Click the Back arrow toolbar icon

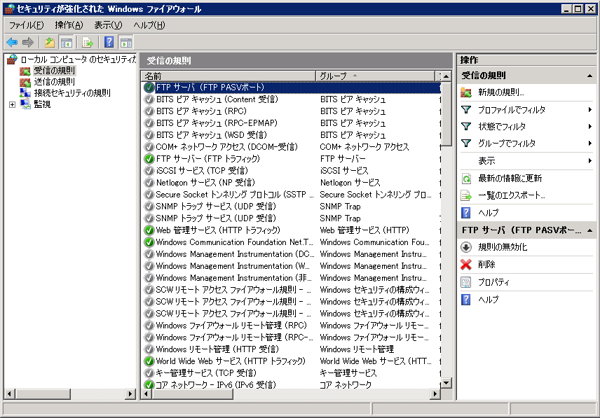(x=12, y=42)
